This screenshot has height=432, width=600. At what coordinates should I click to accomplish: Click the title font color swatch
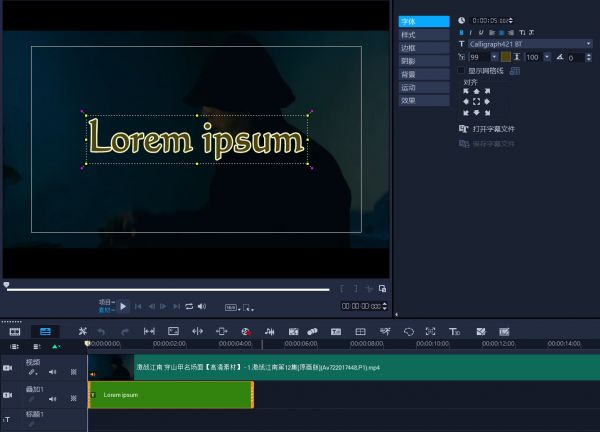tap(506, 57)
